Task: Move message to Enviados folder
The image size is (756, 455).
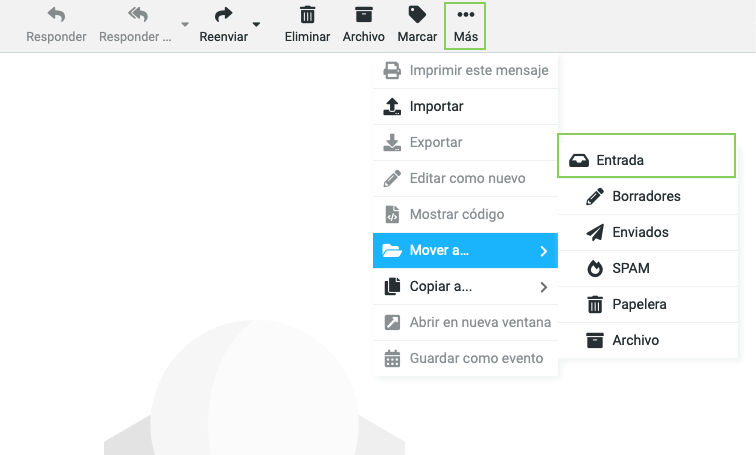Action: pos(648,232)
